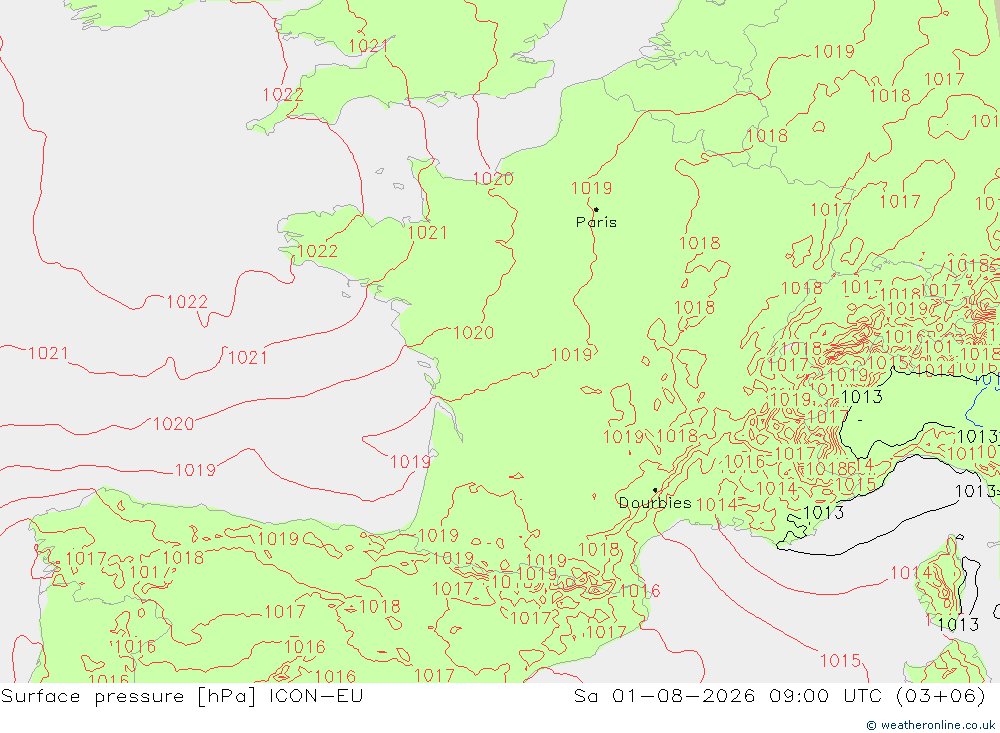Open the weatheronline.co.uk copyright link

[930, 725]
